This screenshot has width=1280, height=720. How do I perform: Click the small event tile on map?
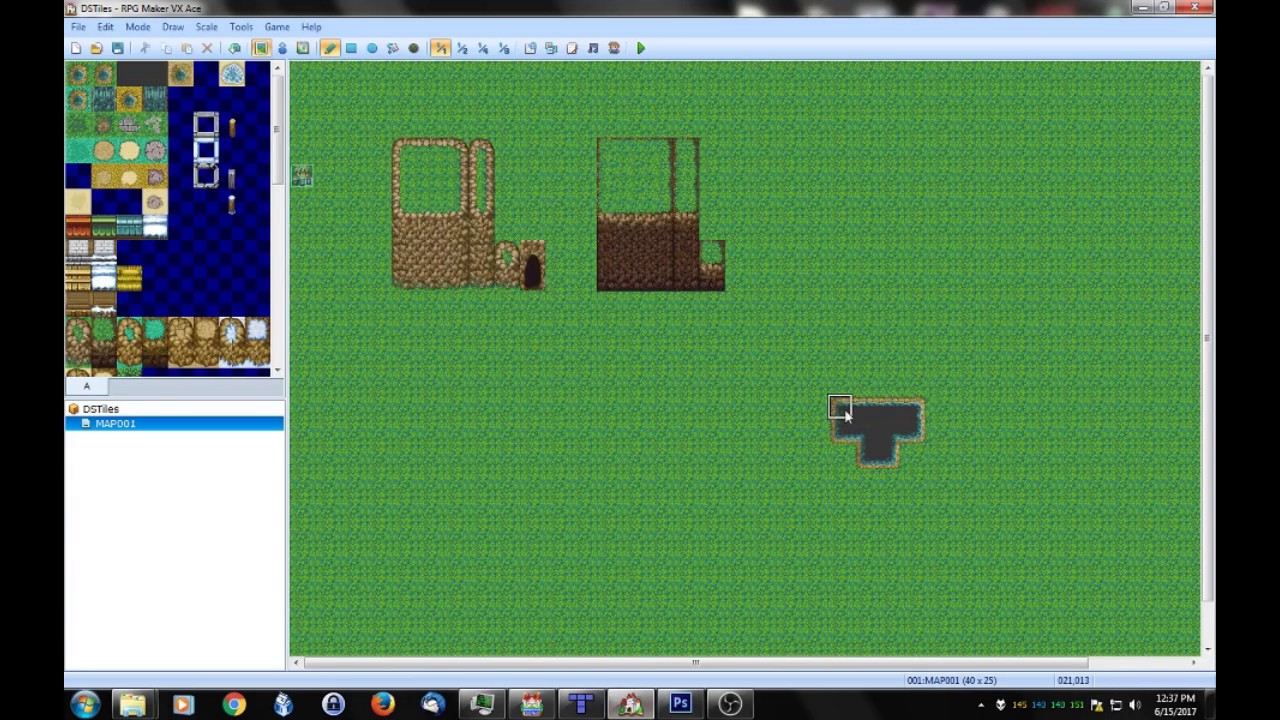pos(302,176)
